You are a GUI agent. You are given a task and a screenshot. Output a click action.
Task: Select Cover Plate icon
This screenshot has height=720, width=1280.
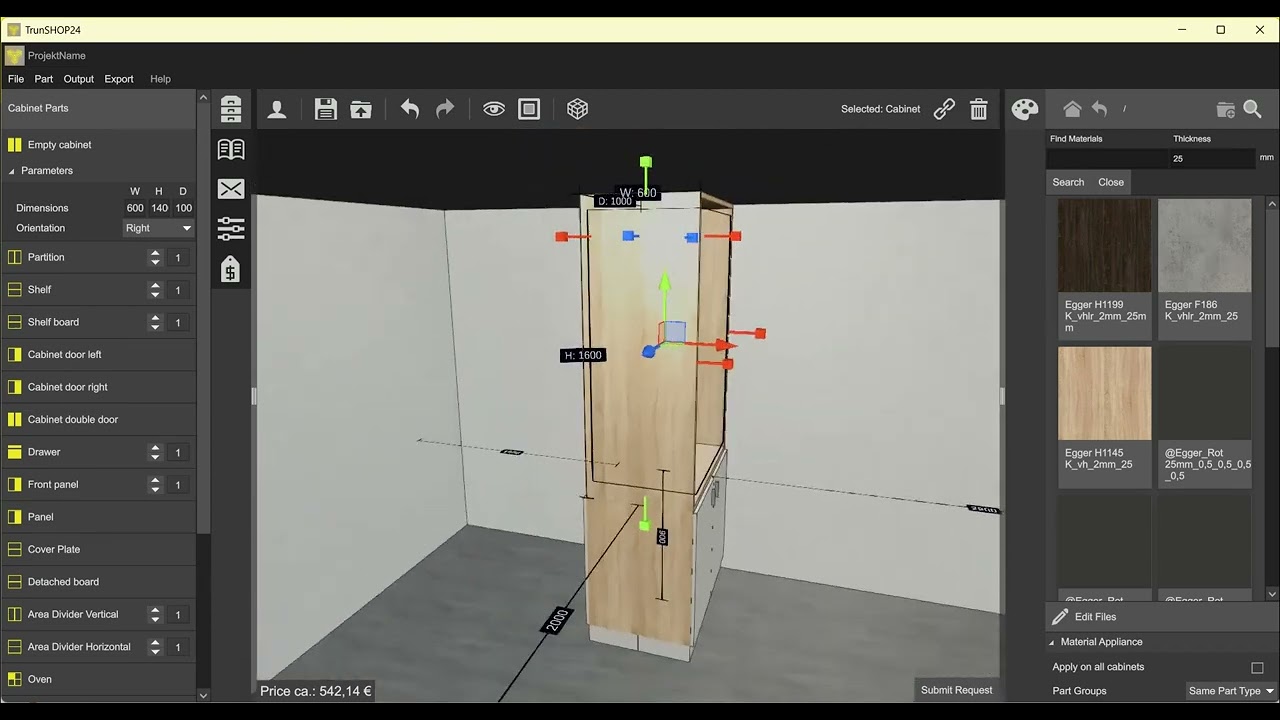point(14,549)
